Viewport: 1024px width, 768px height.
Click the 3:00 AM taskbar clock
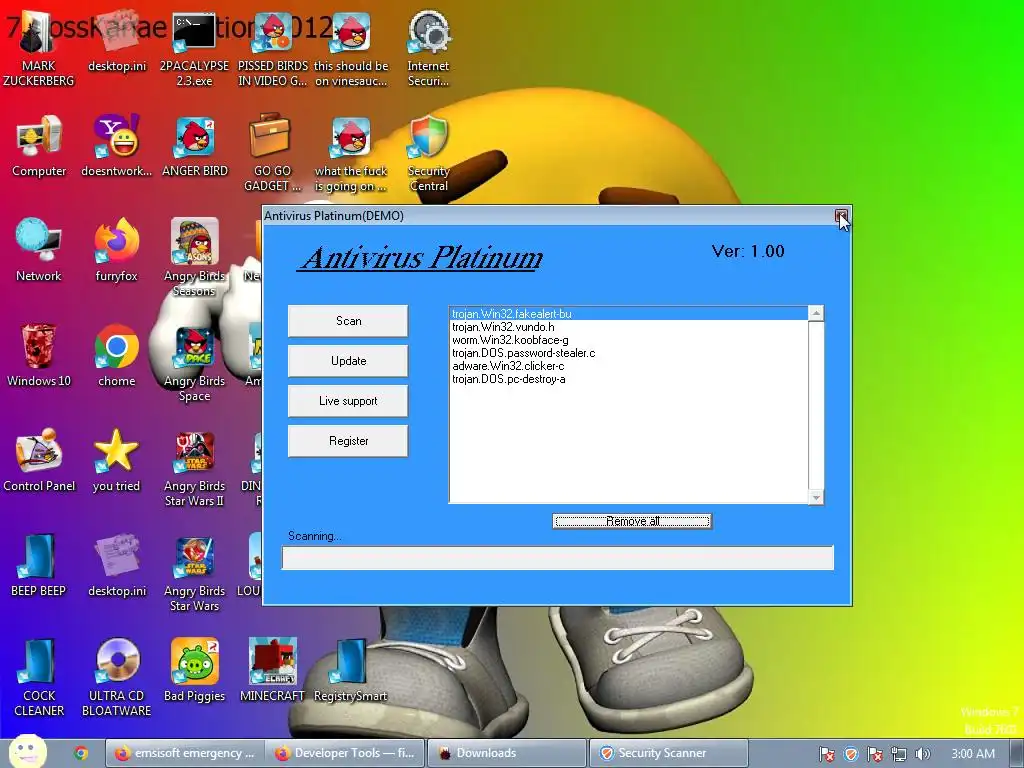click(973, 754)
